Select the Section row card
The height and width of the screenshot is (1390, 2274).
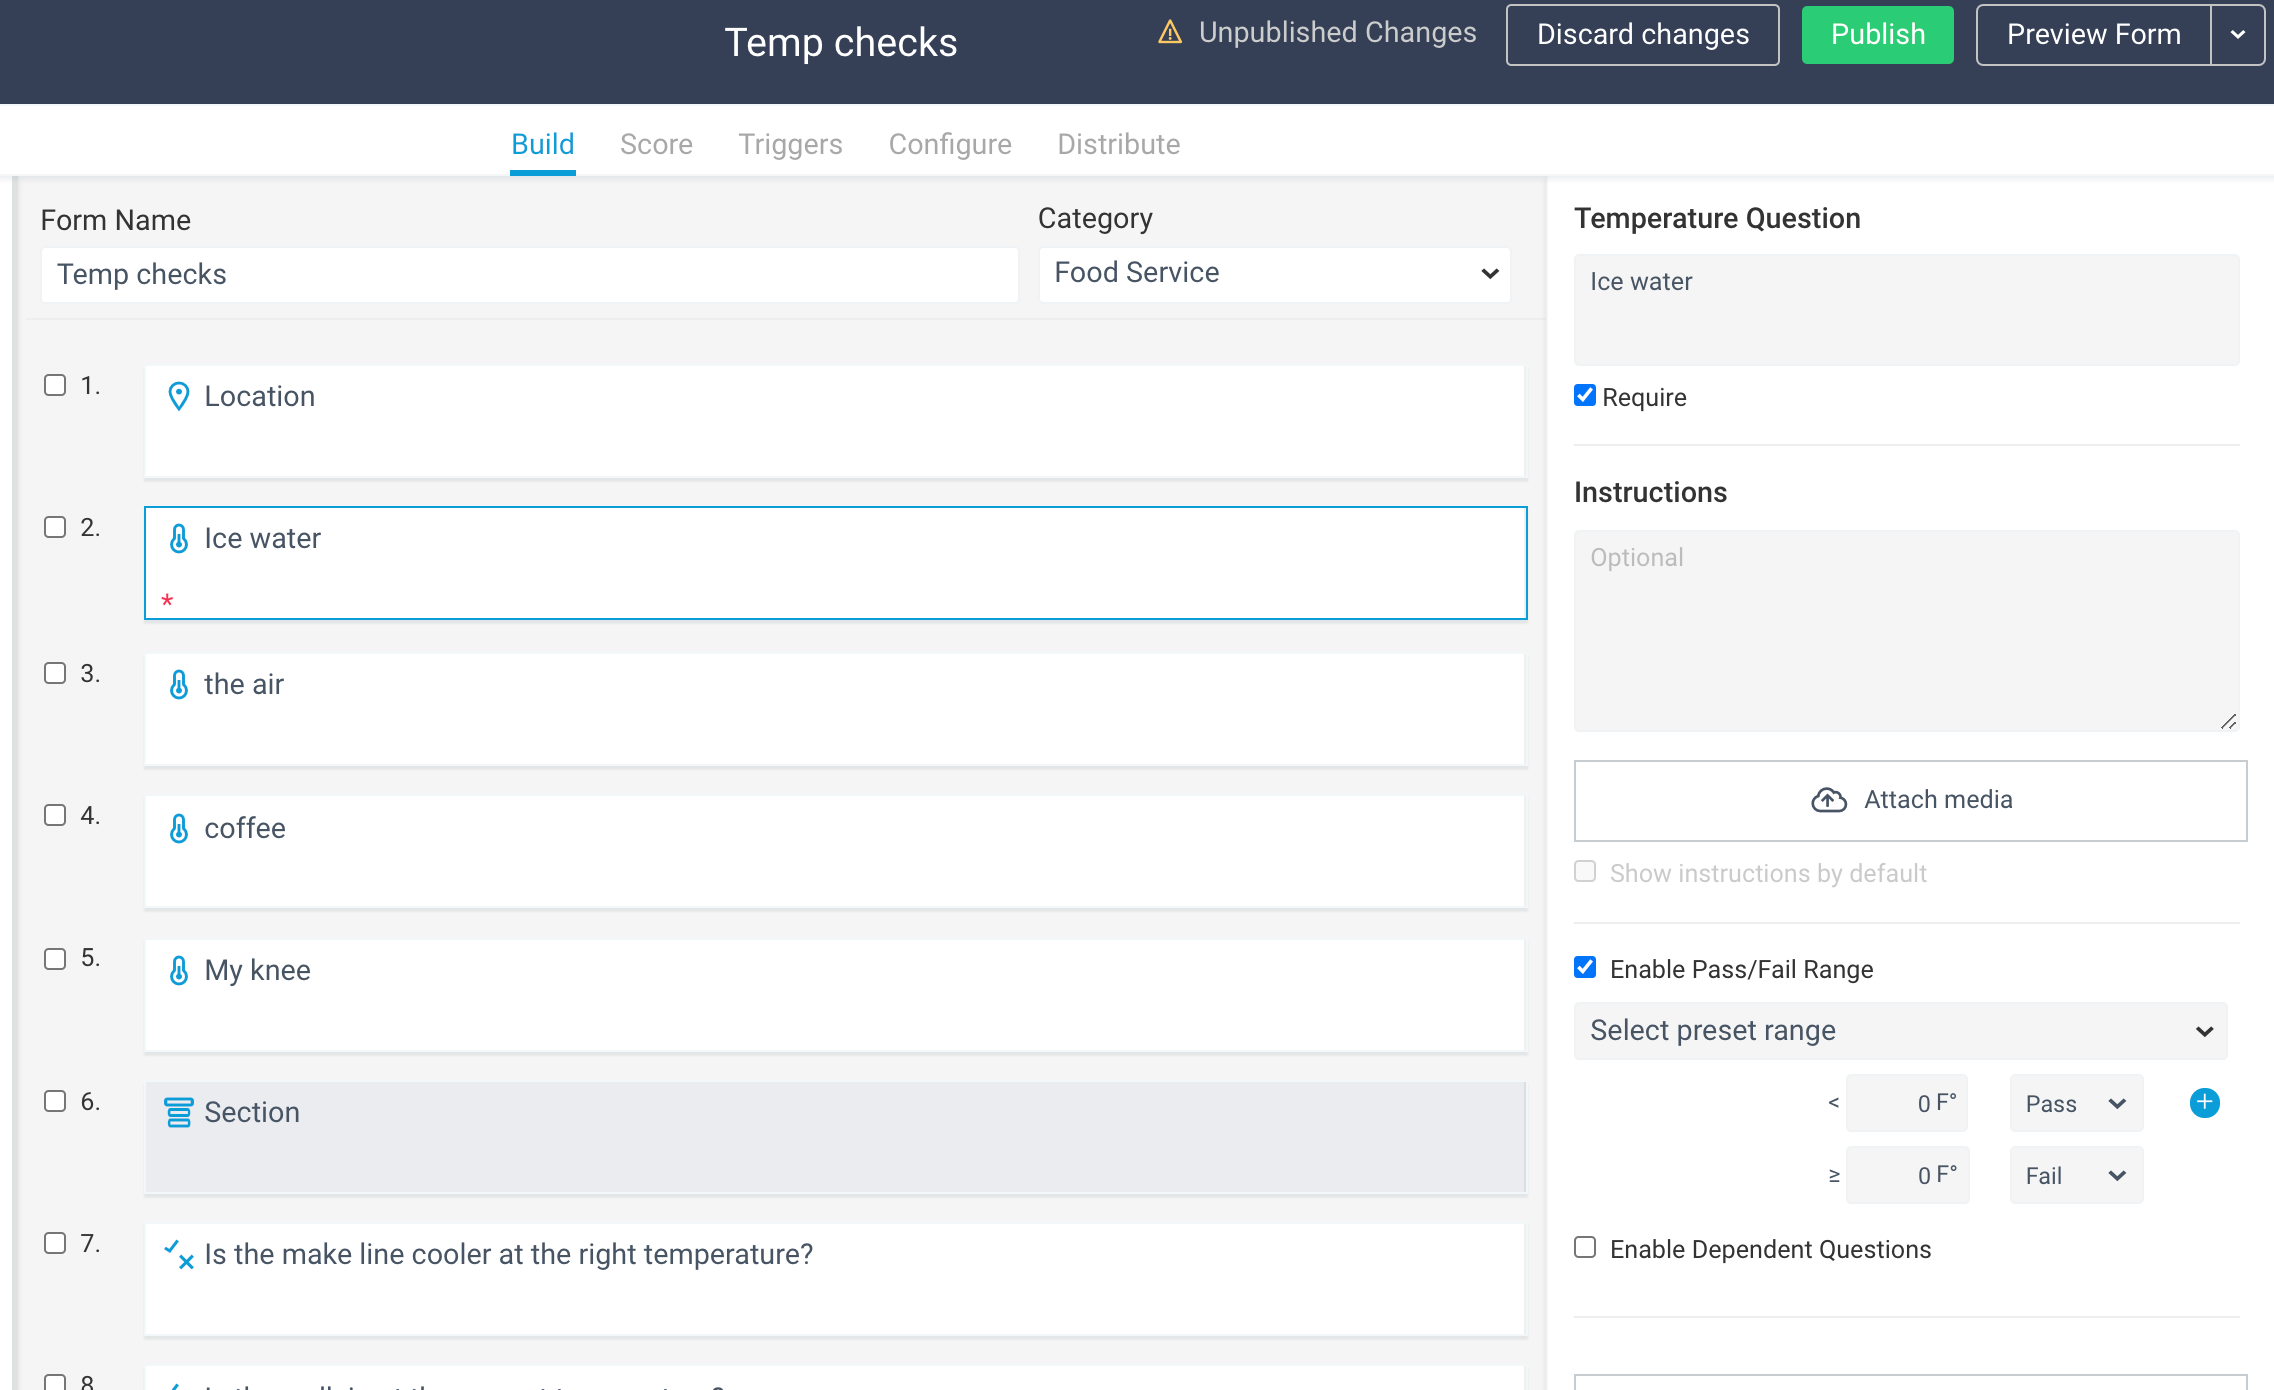point(835,1138)
